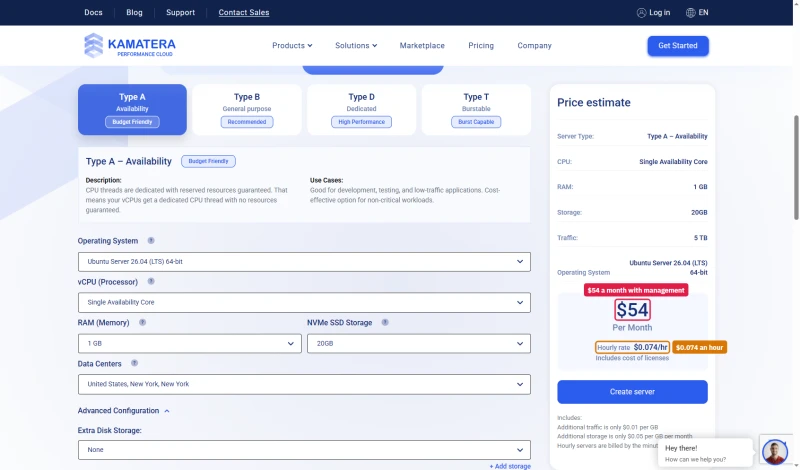Expand the Products menu
This screenshot has height=470, width=800.
tap(292, 45)
